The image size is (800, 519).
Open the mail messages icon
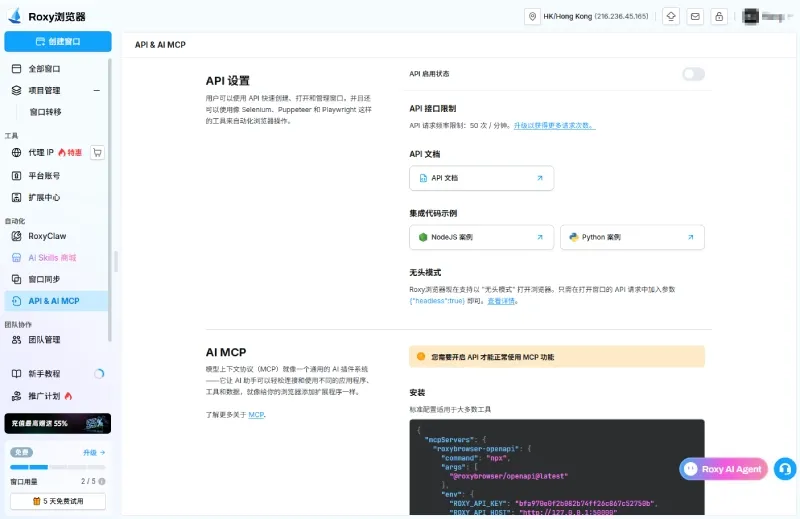coord(695,16)
